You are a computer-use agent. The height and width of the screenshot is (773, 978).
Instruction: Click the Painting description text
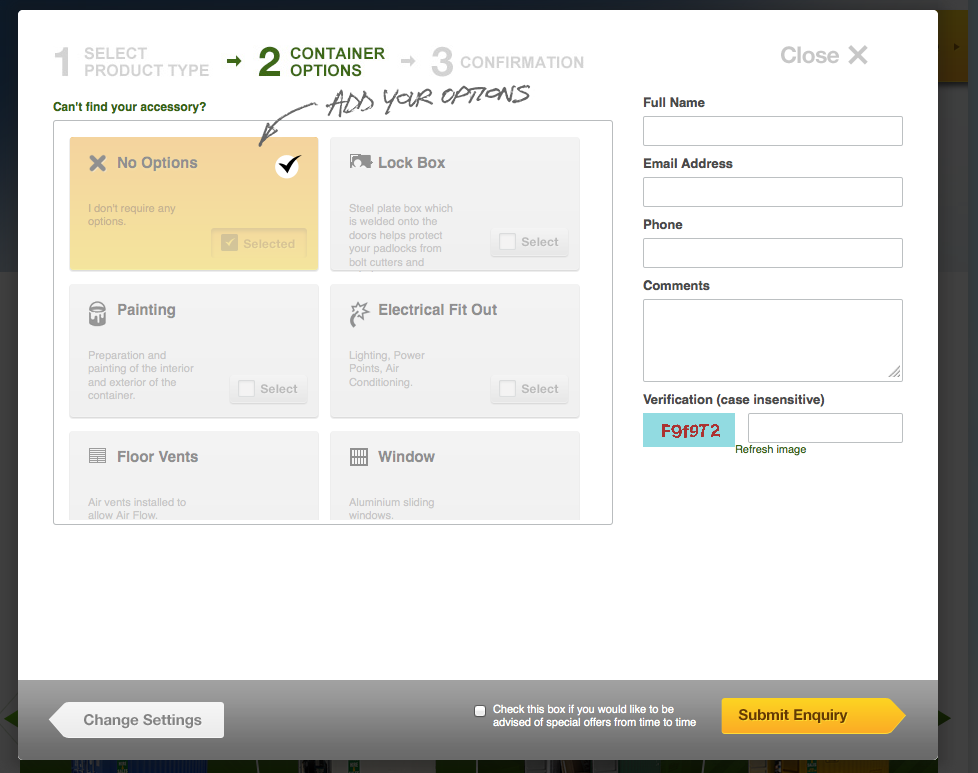(x=141, y=375)
